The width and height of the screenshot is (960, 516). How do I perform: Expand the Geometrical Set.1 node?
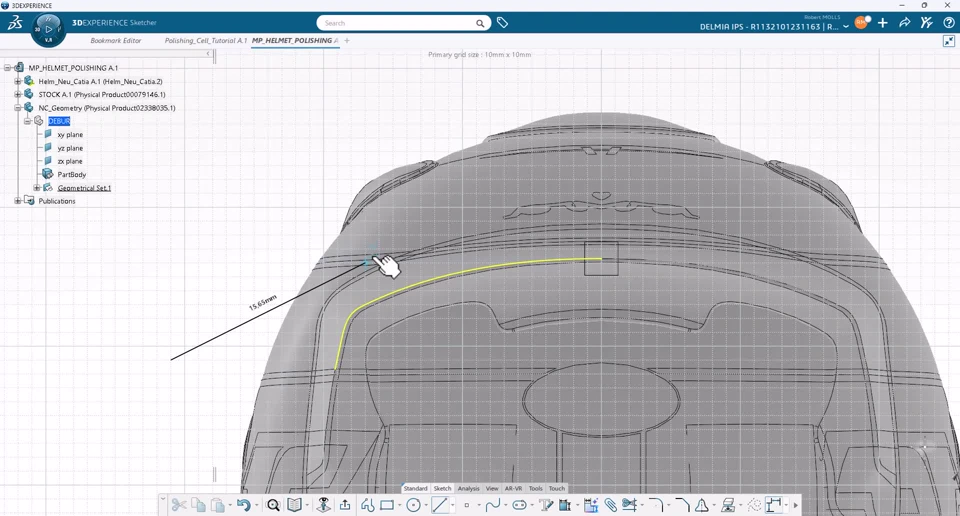point(37,188)
